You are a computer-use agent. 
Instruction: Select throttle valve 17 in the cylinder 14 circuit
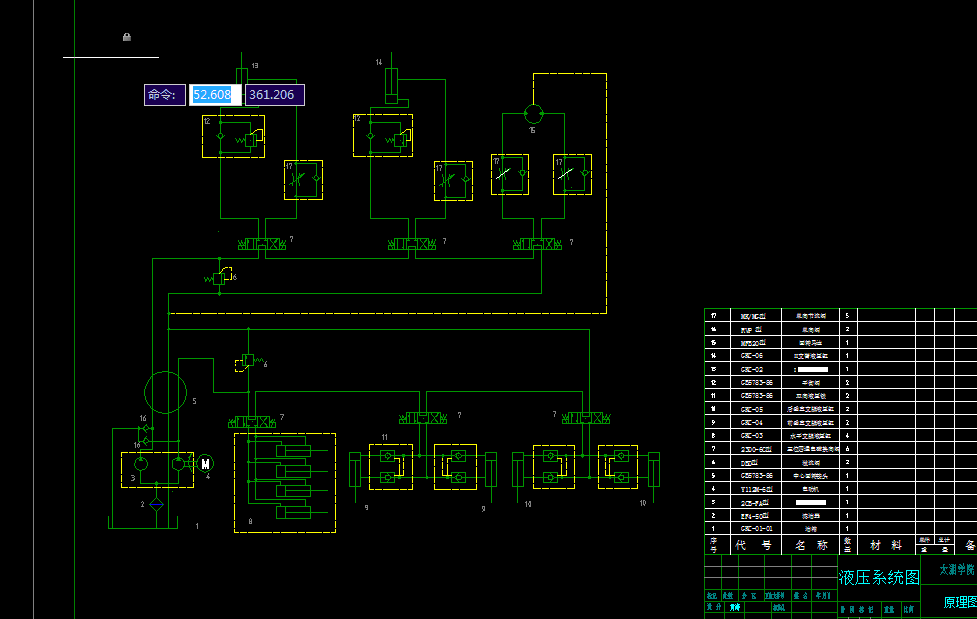tap(453, 181)
